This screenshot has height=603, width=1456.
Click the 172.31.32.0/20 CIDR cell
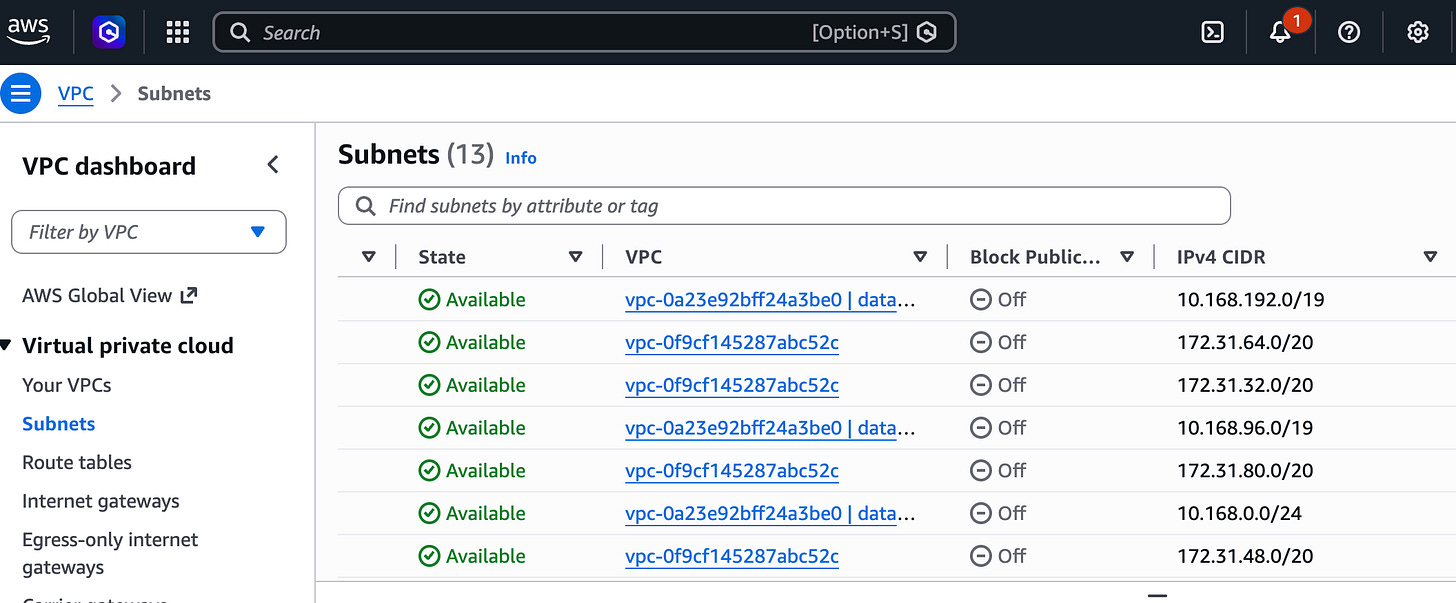[1245, 386]
